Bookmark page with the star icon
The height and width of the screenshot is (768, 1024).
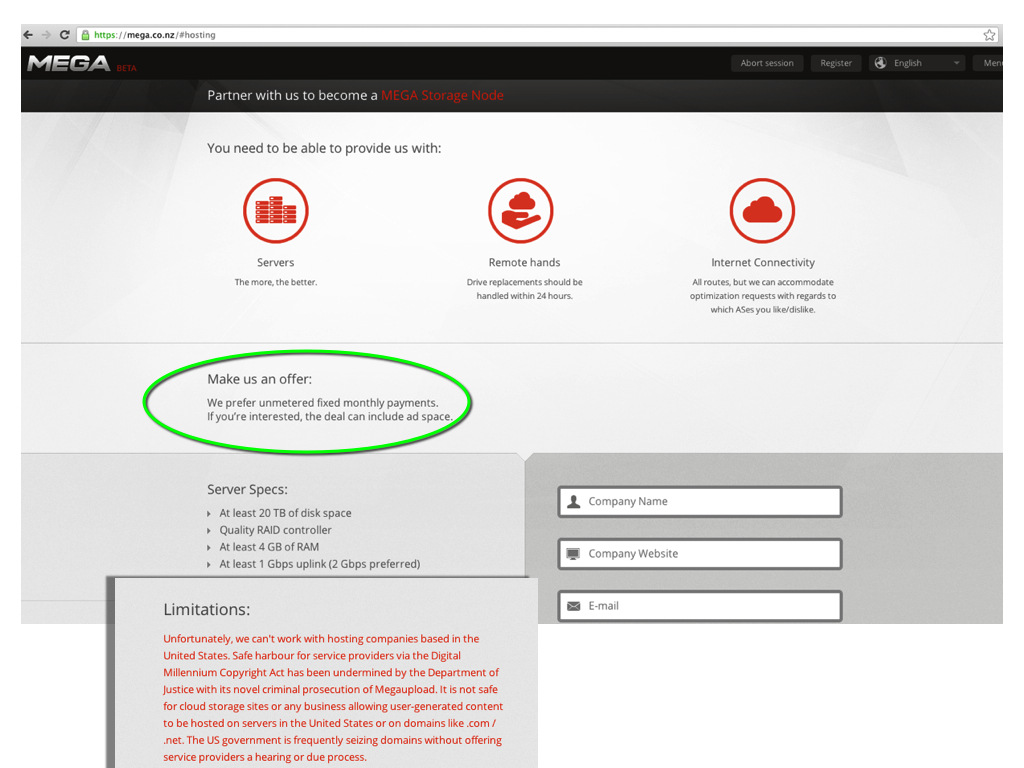coord(989,35)
